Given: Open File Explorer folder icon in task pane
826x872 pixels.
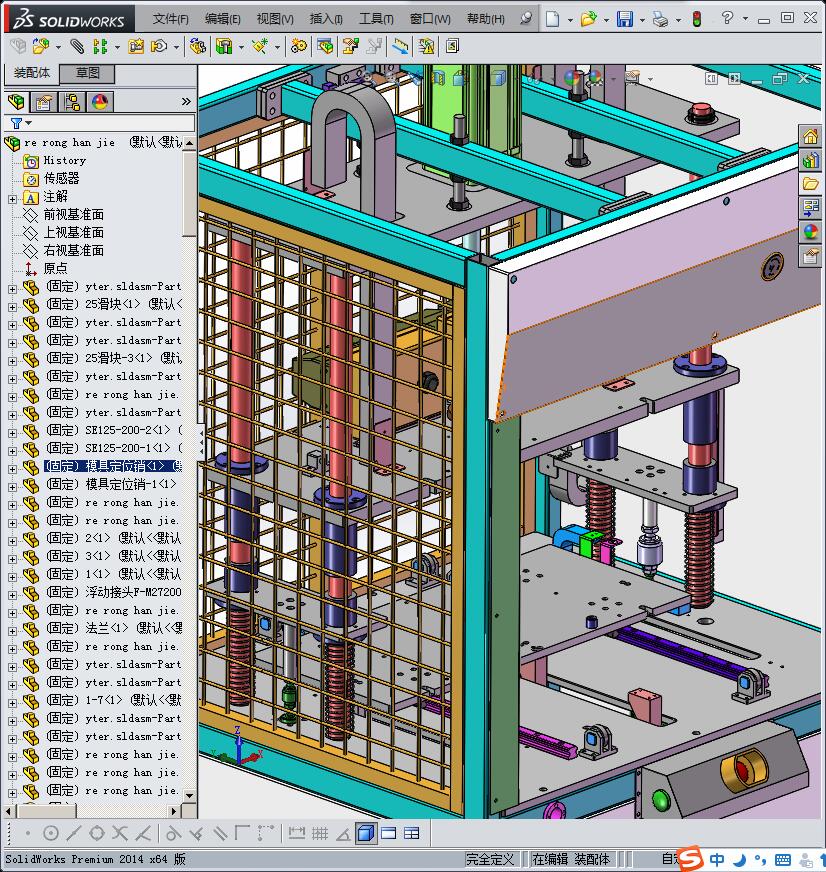Looking at the screenshot, I should [810, 184].
